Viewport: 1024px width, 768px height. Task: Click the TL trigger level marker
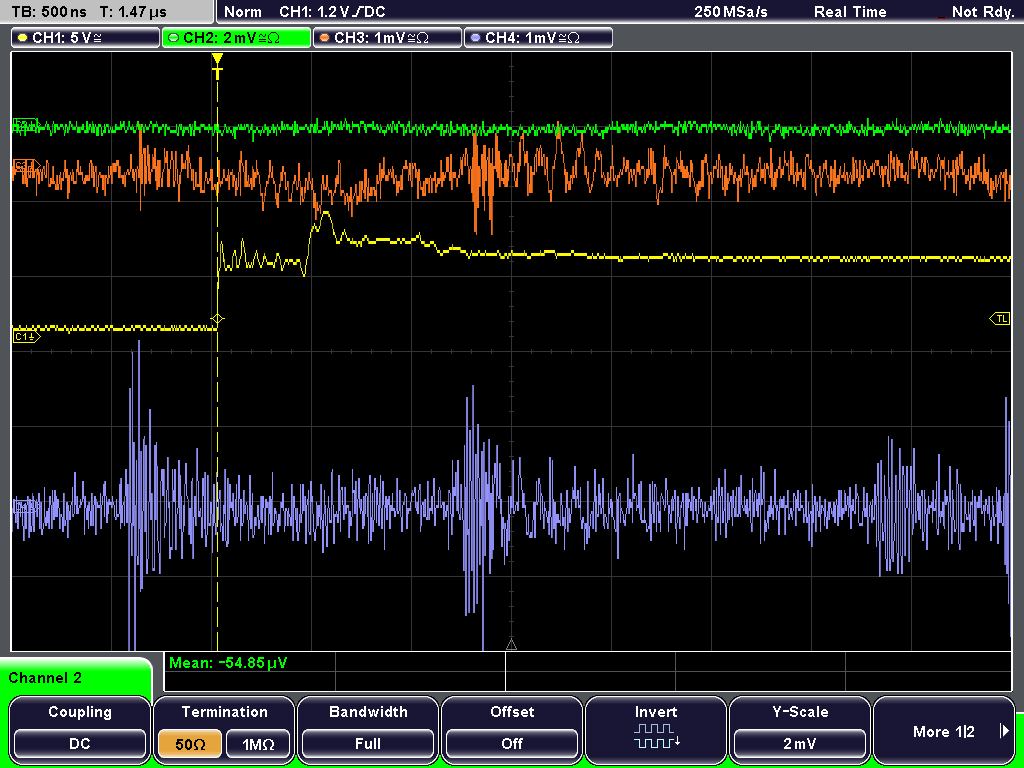(1000, 319)
